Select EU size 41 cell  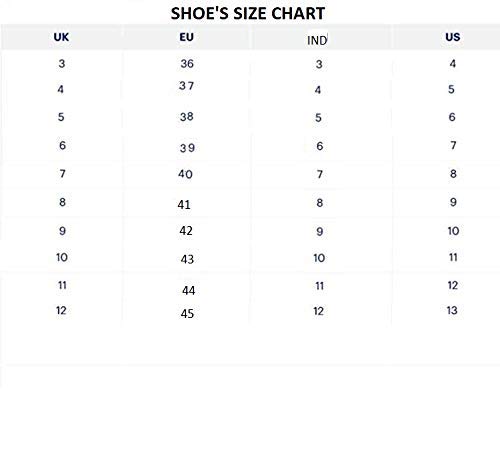[x=184, y=205]
